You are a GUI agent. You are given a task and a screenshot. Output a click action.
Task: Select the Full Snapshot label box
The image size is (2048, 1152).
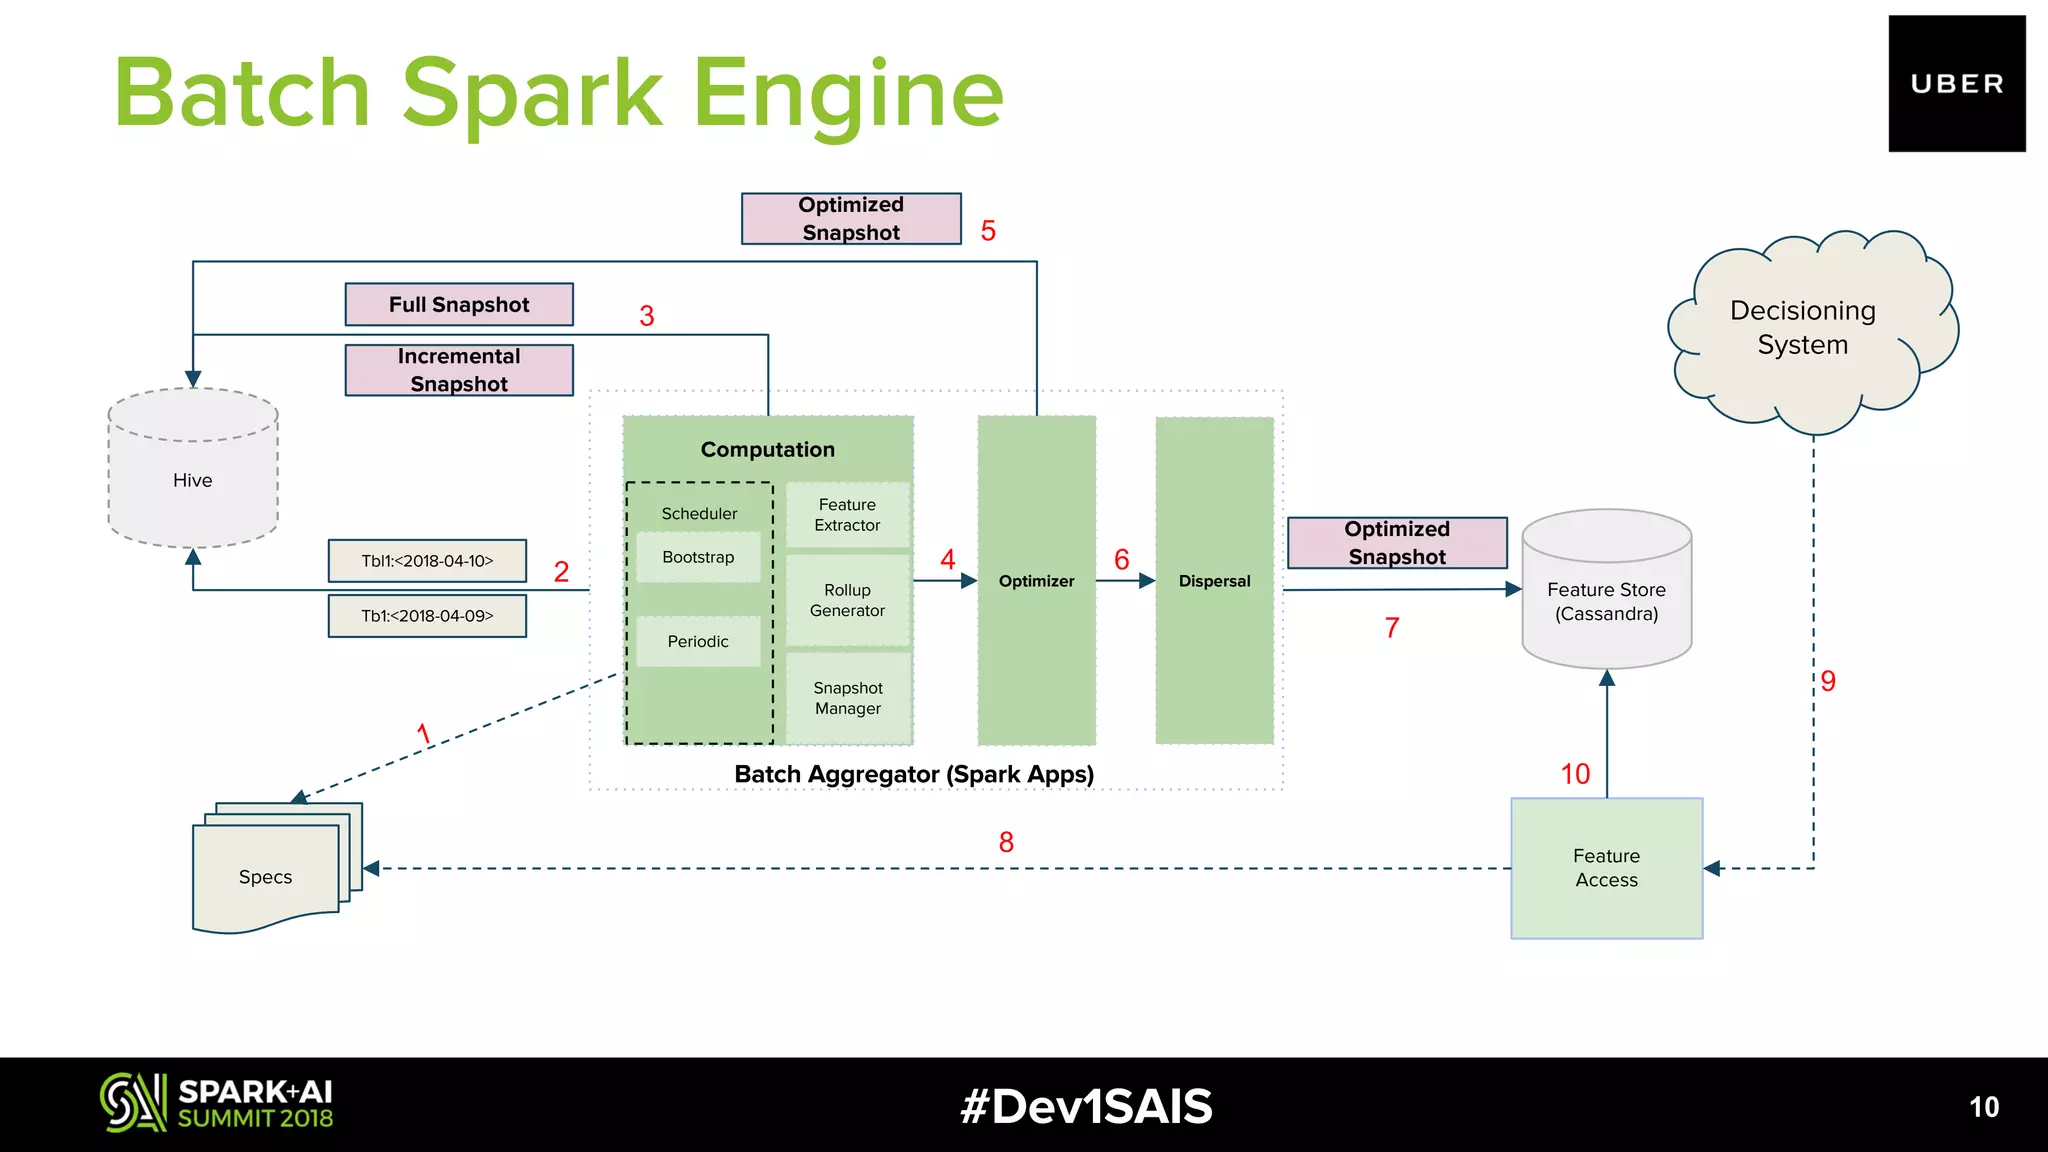point(459,304)
